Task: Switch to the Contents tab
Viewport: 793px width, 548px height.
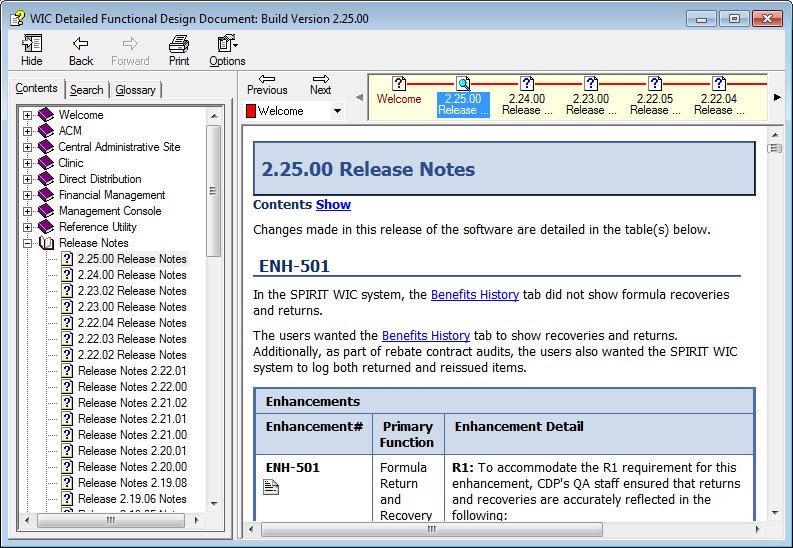Action: point(36,88)
